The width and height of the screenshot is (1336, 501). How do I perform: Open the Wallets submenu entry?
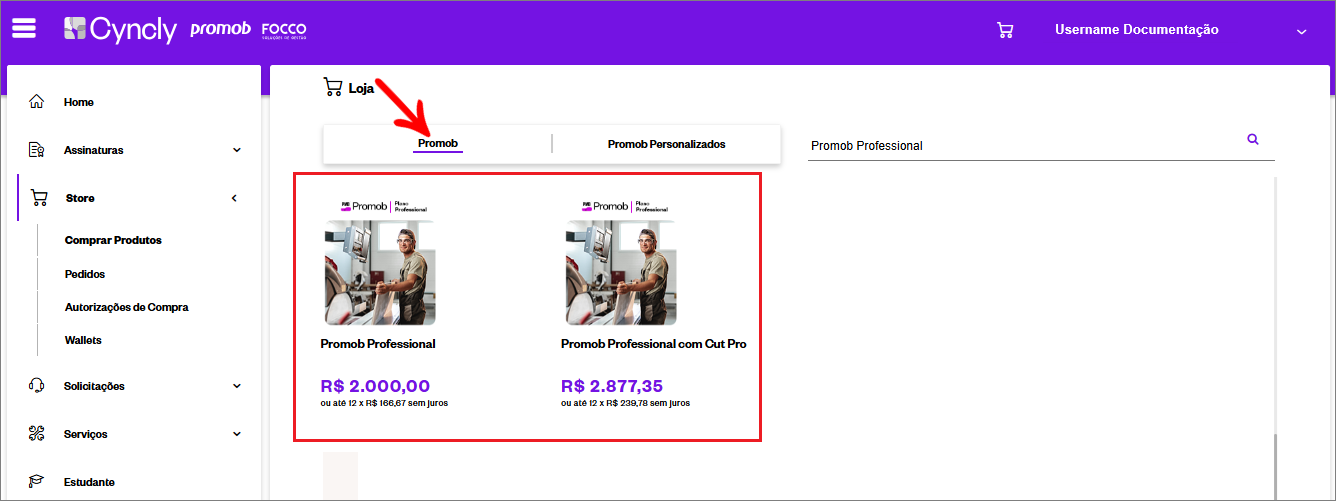[x=83, y=340]
